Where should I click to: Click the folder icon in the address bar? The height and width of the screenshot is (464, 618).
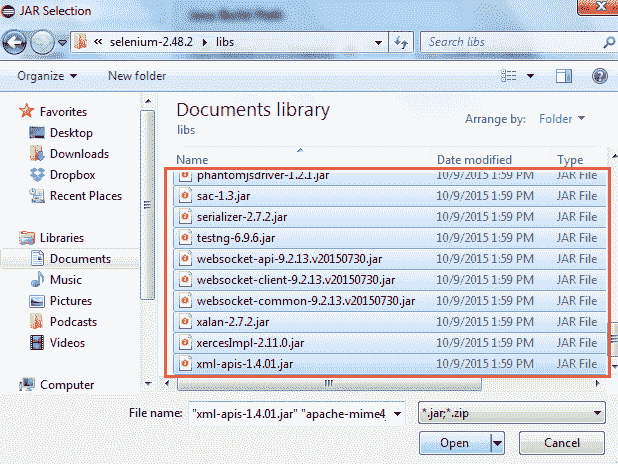pyautogui.click(x=80, y=42)
